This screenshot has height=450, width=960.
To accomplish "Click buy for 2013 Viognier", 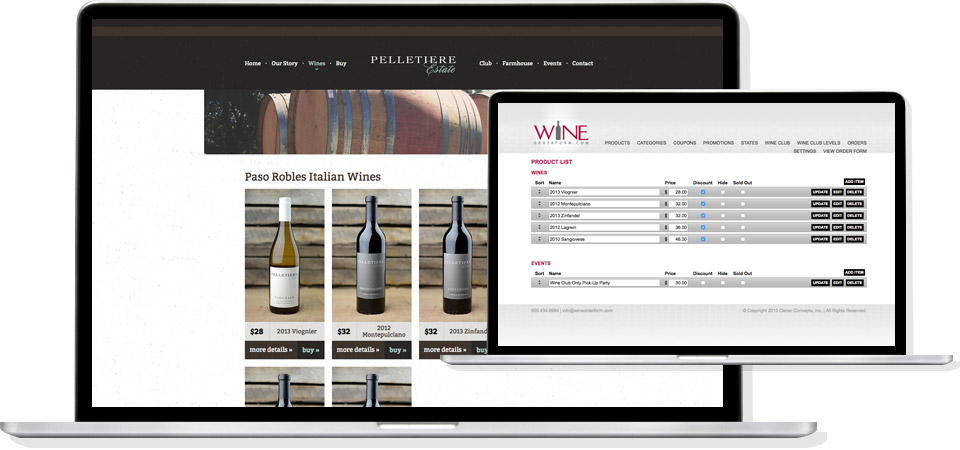I will click(x=311, y=350).
